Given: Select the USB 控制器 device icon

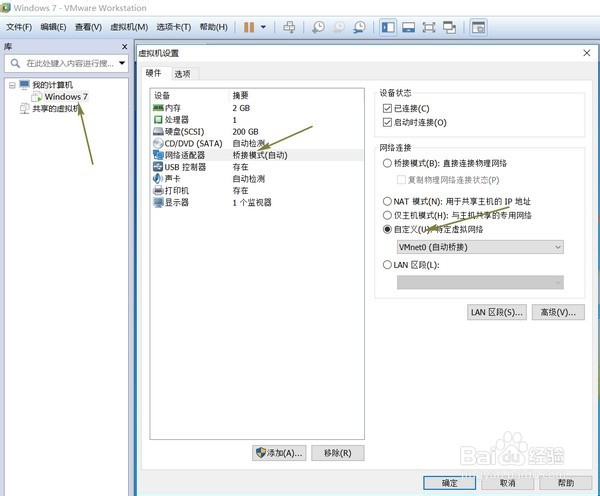Looking at the screenshot, I should tap(158, 167).
